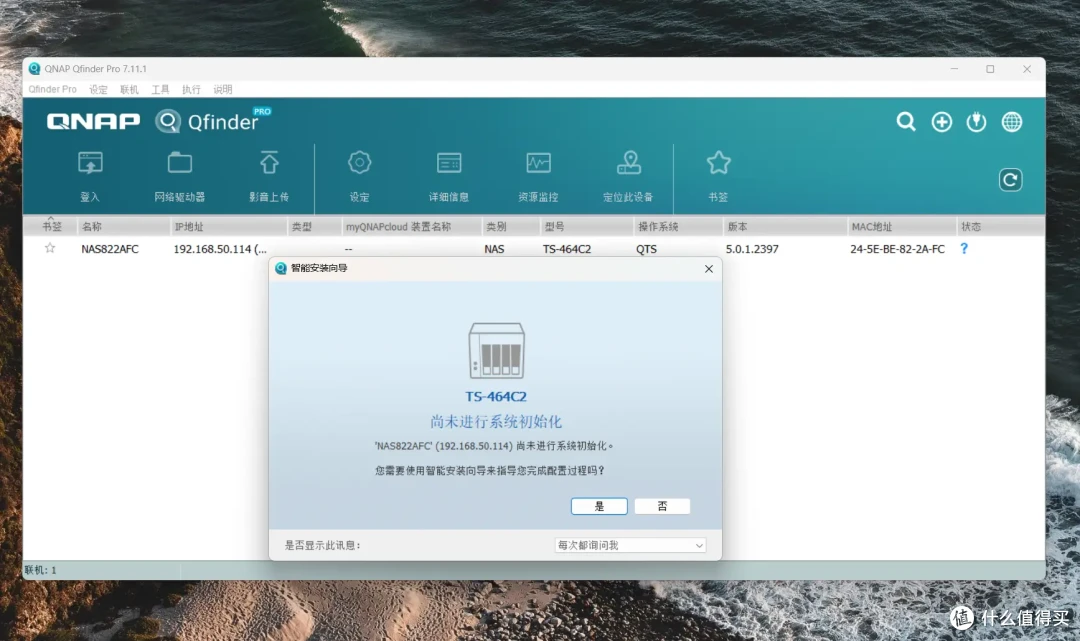This screenshot has height=641, width=1080.
Task: Sort by the 操作系统 column header
Action: [678, 227]
